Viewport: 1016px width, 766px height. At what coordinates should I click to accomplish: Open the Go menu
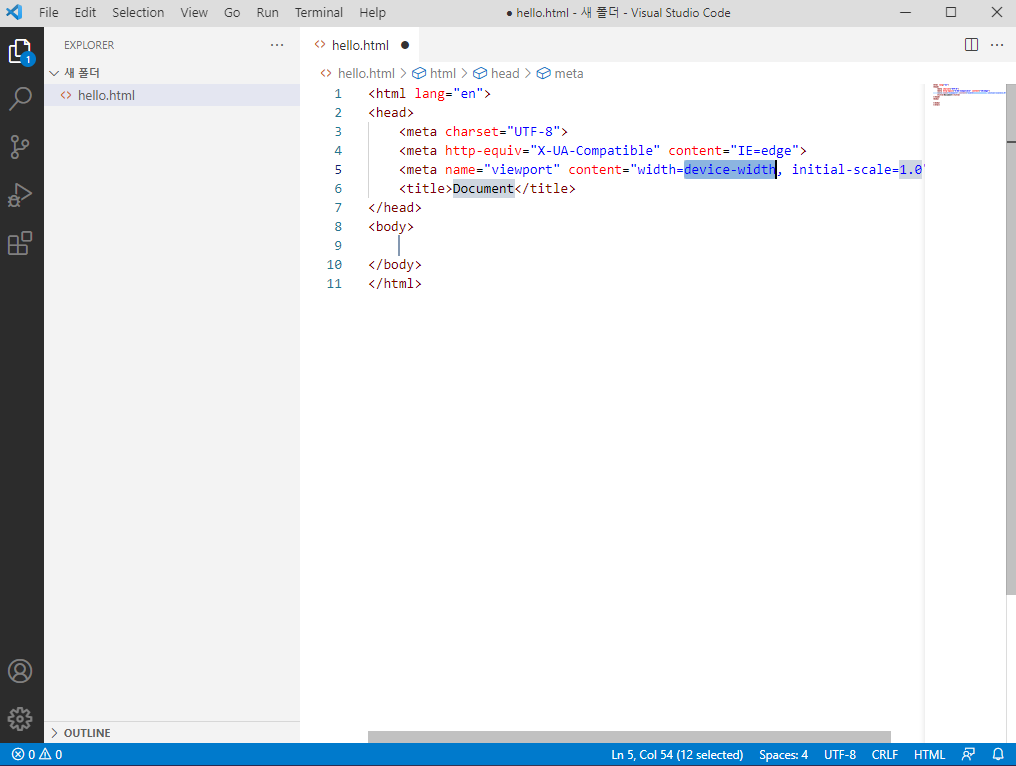(232, 12)
